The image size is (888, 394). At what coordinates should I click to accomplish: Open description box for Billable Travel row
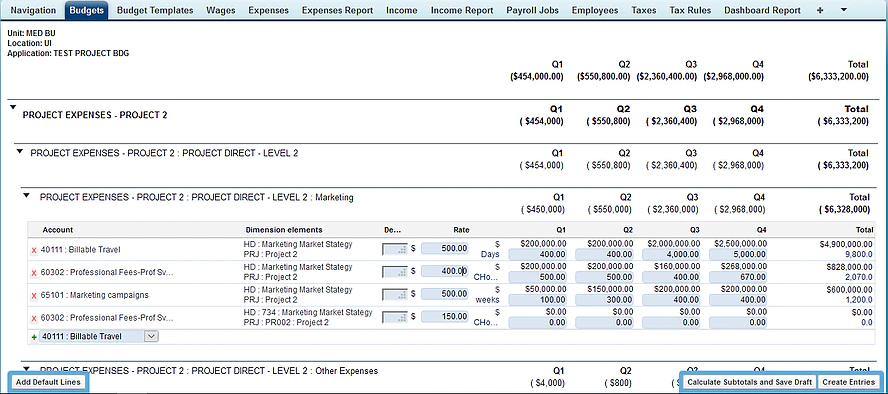coord(395,249)
